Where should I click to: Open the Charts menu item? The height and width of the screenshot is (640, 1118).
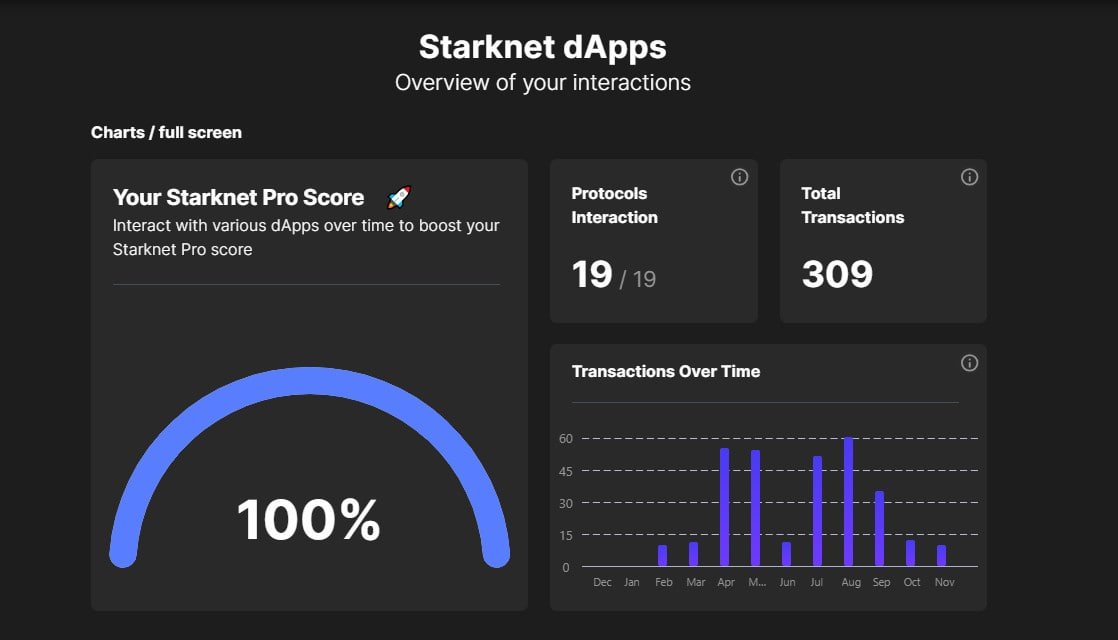tap(119, 132)
